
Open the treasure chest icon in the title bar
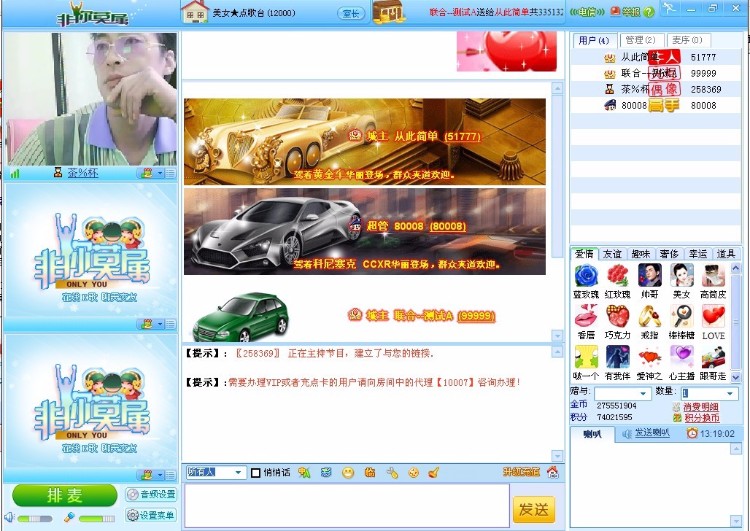[388, 11]
